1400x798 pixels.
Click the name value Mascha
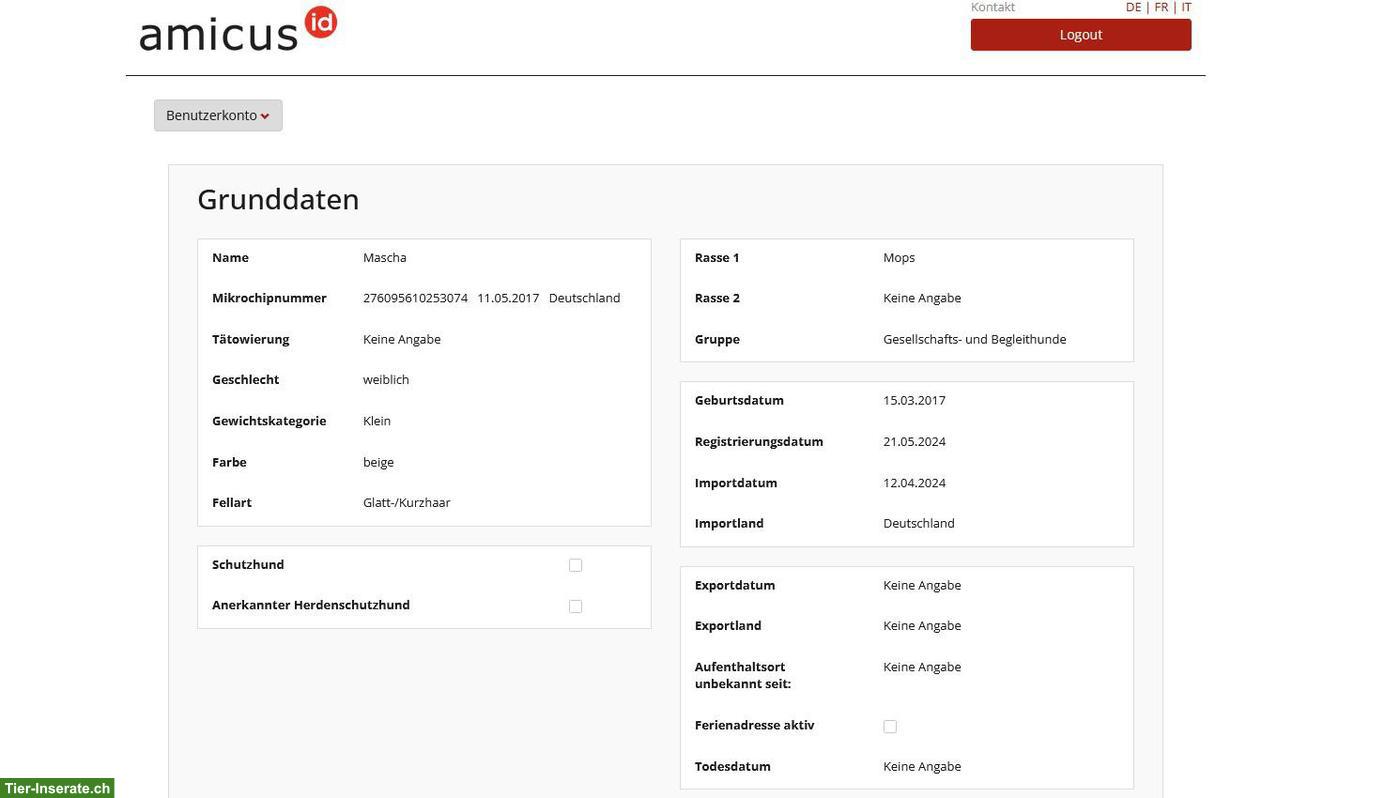[384, 257]
